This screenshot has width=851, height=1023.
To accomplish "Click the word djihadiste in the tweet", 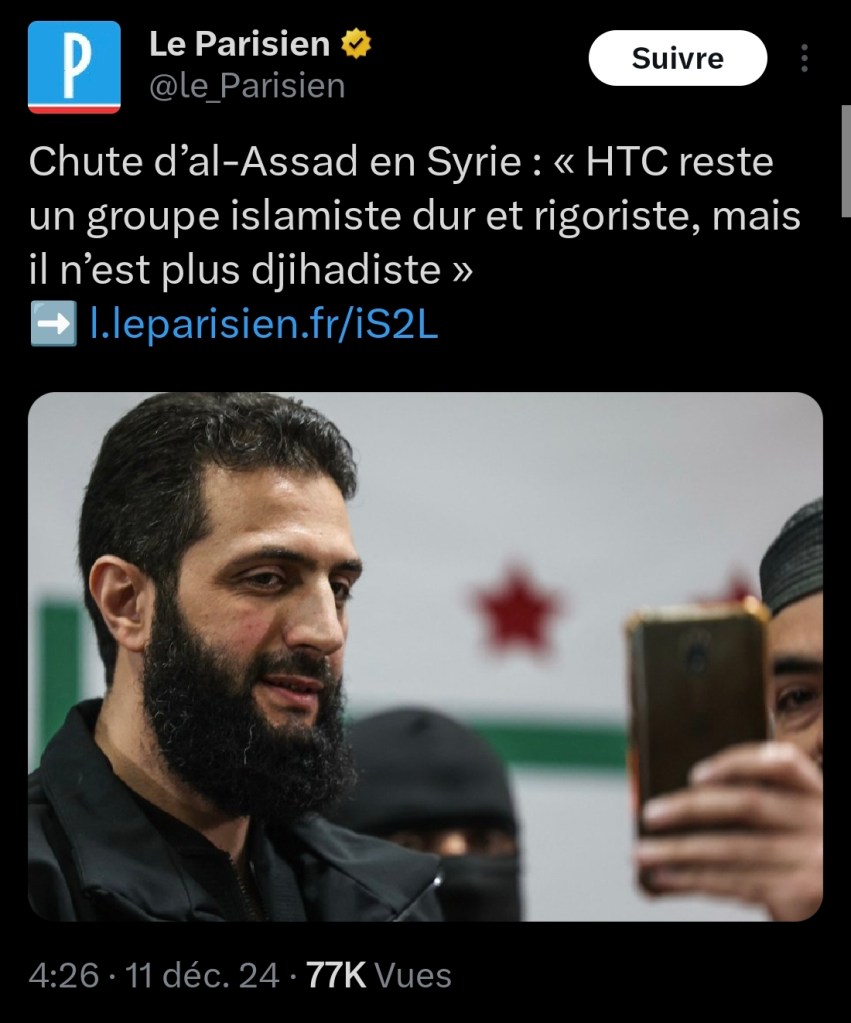I will pyautogui.click(x=346, y=269).
